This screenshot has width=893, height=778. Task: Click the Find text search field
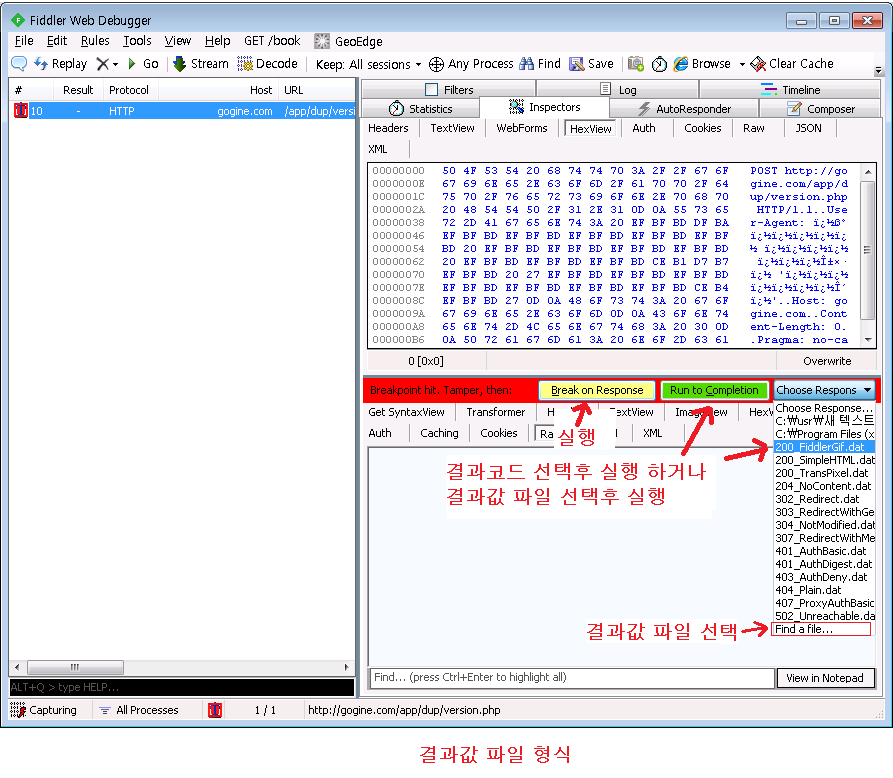click(x=571, y=677)
